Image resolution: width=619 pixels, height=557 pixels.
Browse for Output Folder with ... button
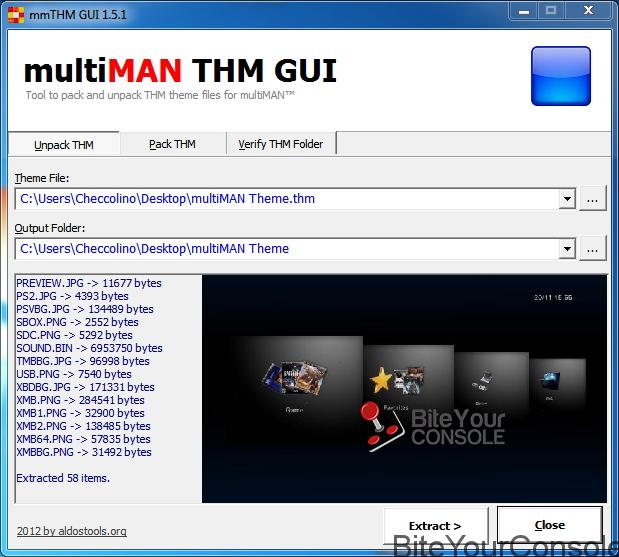point(592,249)
